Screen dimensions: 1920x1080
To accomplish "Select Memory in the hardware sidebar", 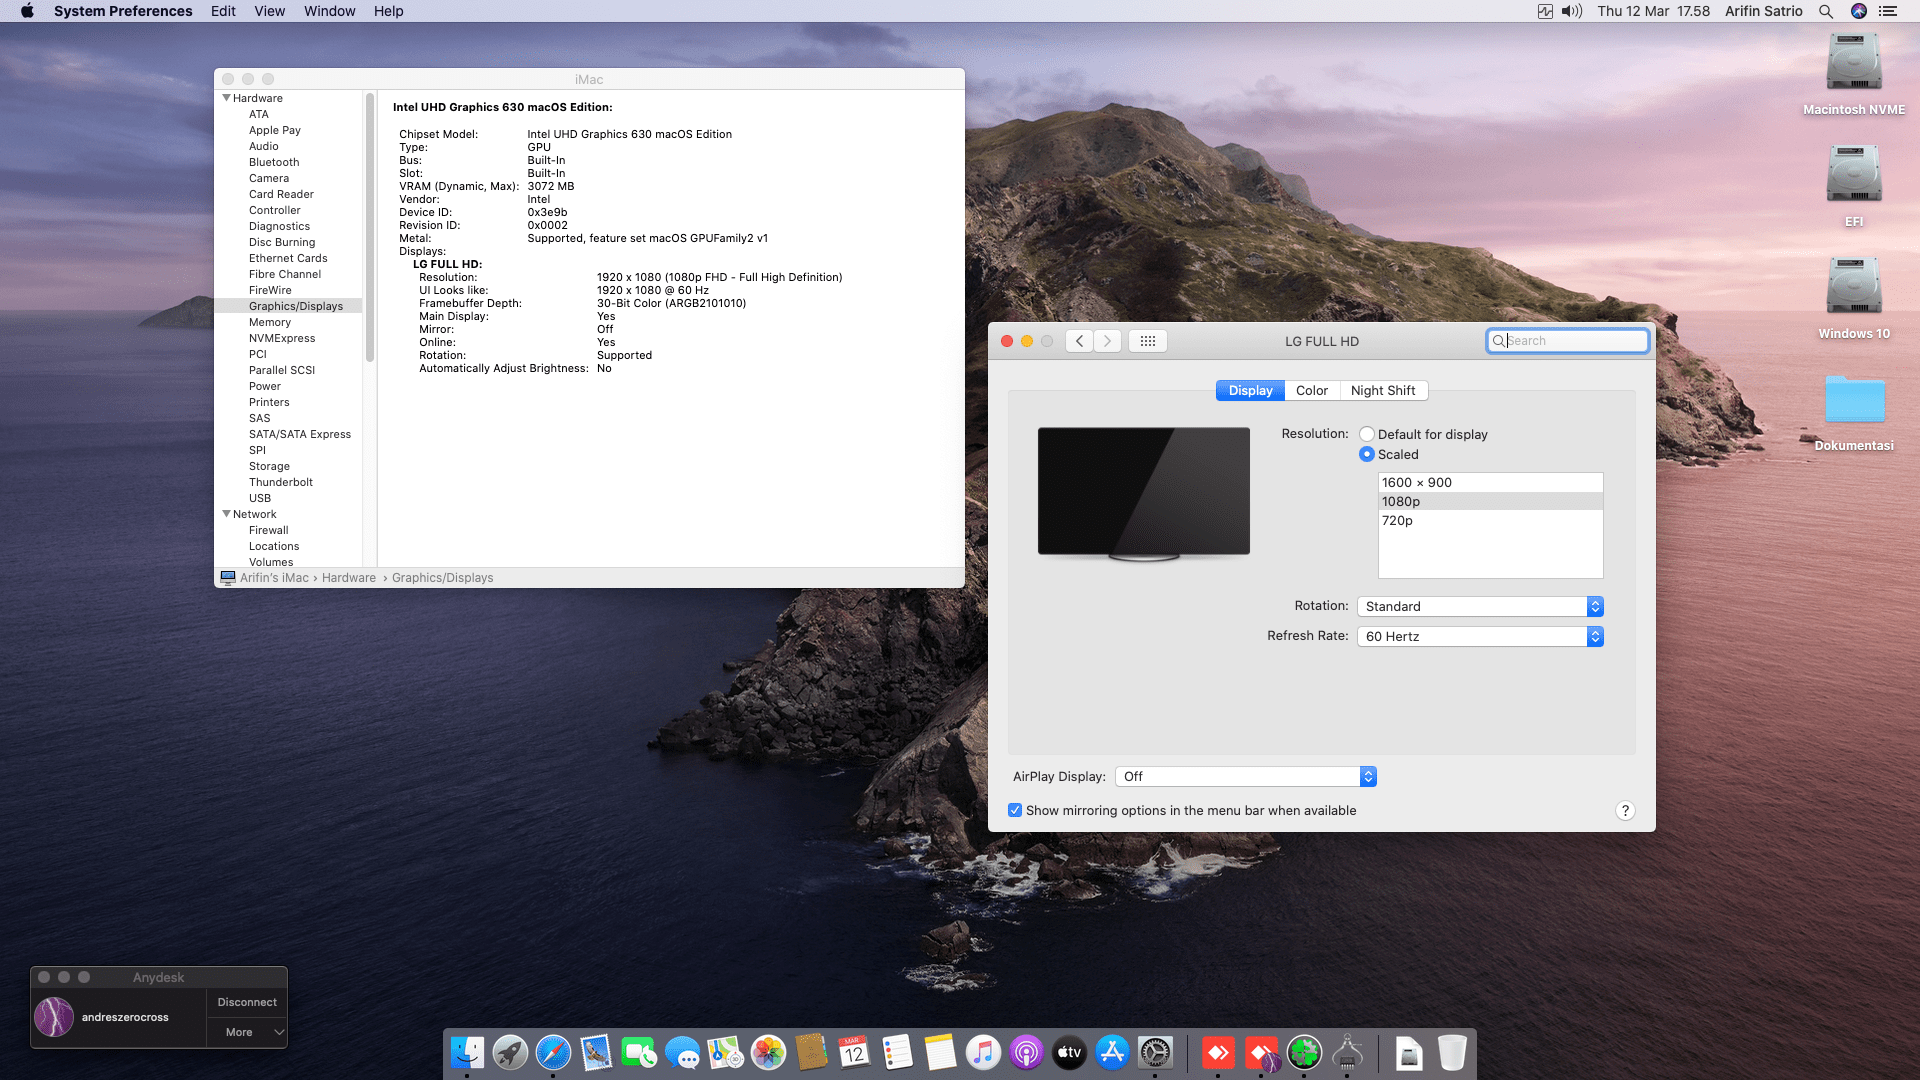I will point(270,322).
